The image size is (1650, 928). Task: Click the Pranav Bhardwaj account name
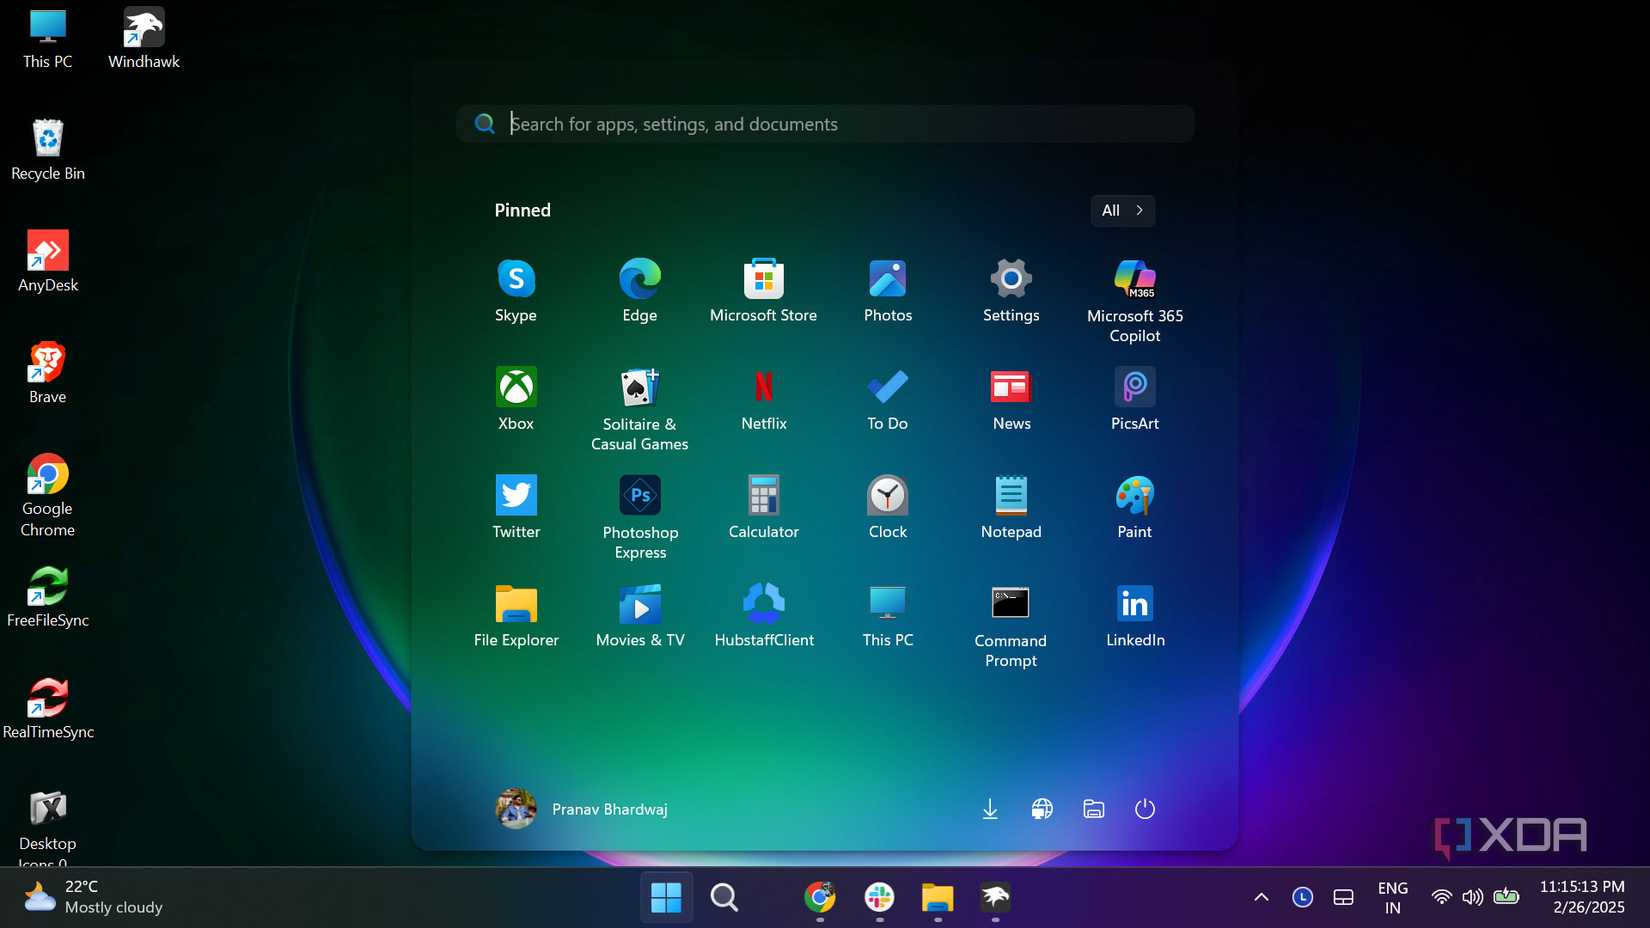610,809
